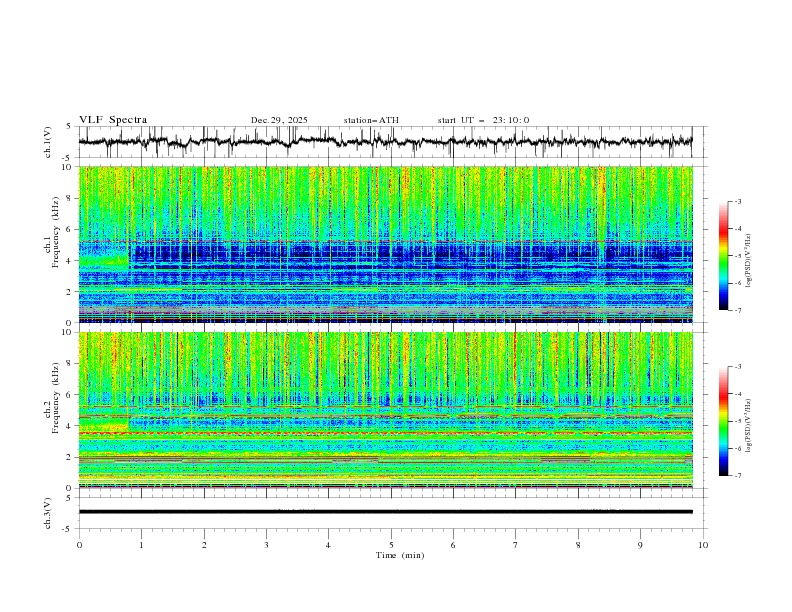Click time axis tick label "8"
This screenshot has width=792, height=612.
pyautogui.click(x=578, y=545)
